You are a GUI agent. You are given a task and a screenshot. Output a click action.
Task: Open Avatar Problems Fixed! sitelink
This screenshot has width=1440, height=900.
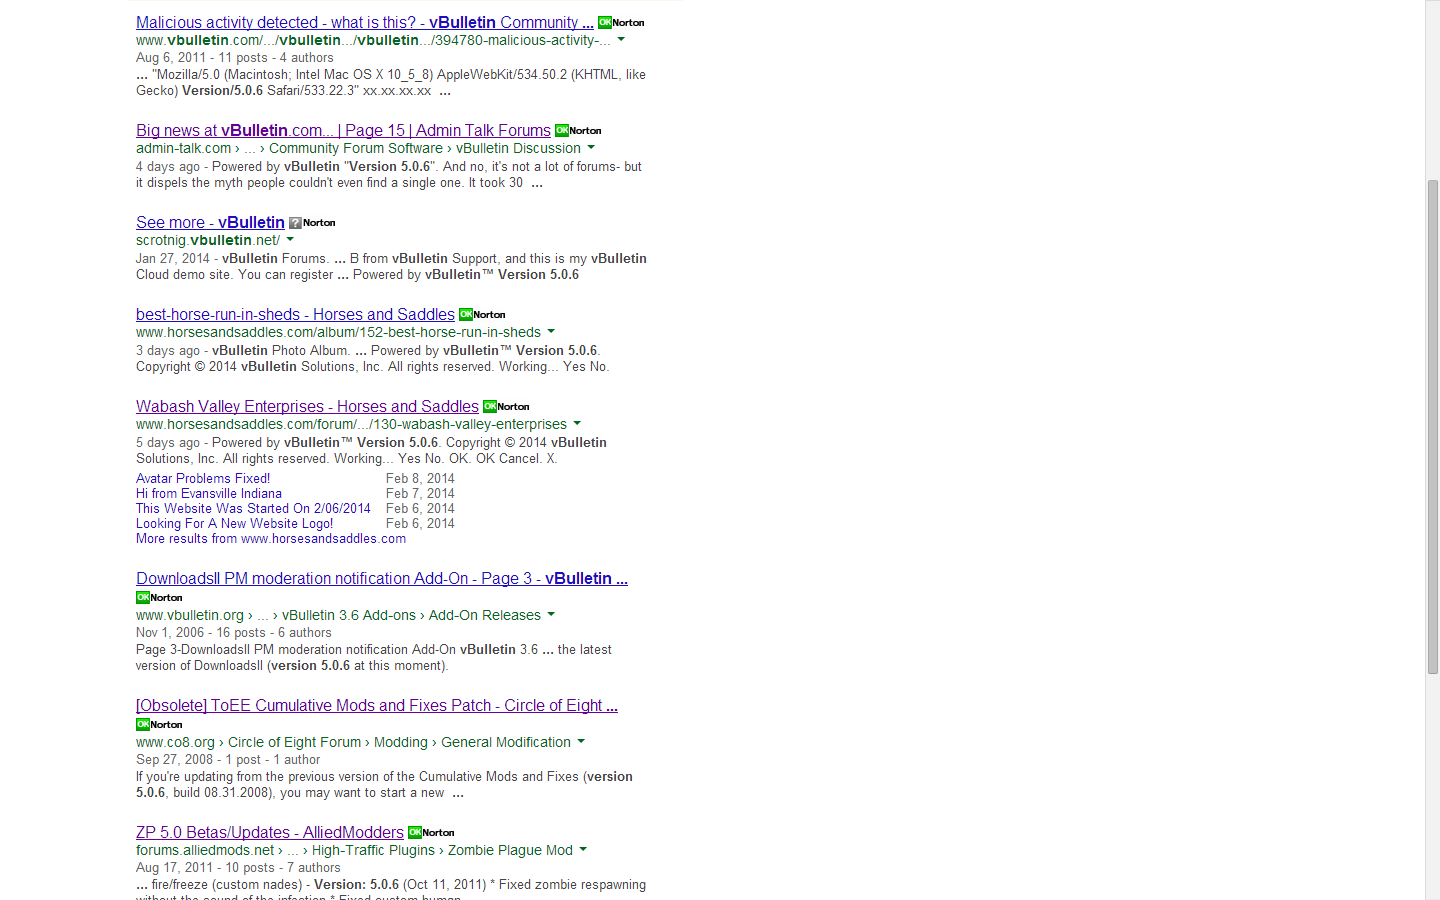(x=203, y=478)
